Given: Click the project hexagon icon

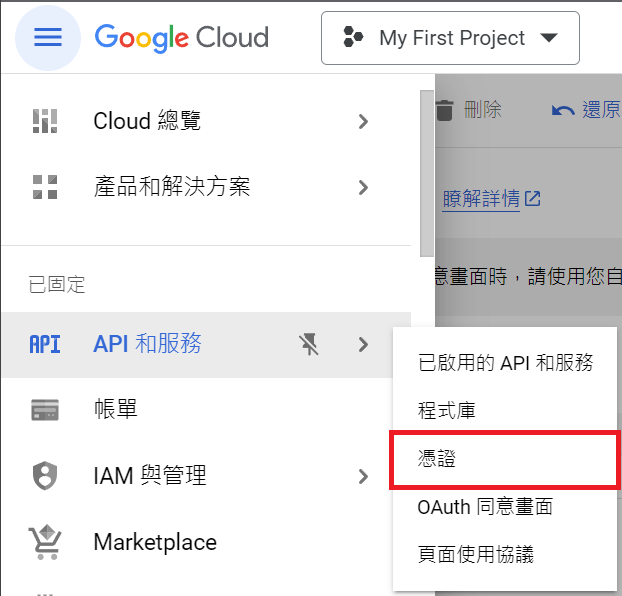Looking at the screenshot, I should [x=353, y=37].
